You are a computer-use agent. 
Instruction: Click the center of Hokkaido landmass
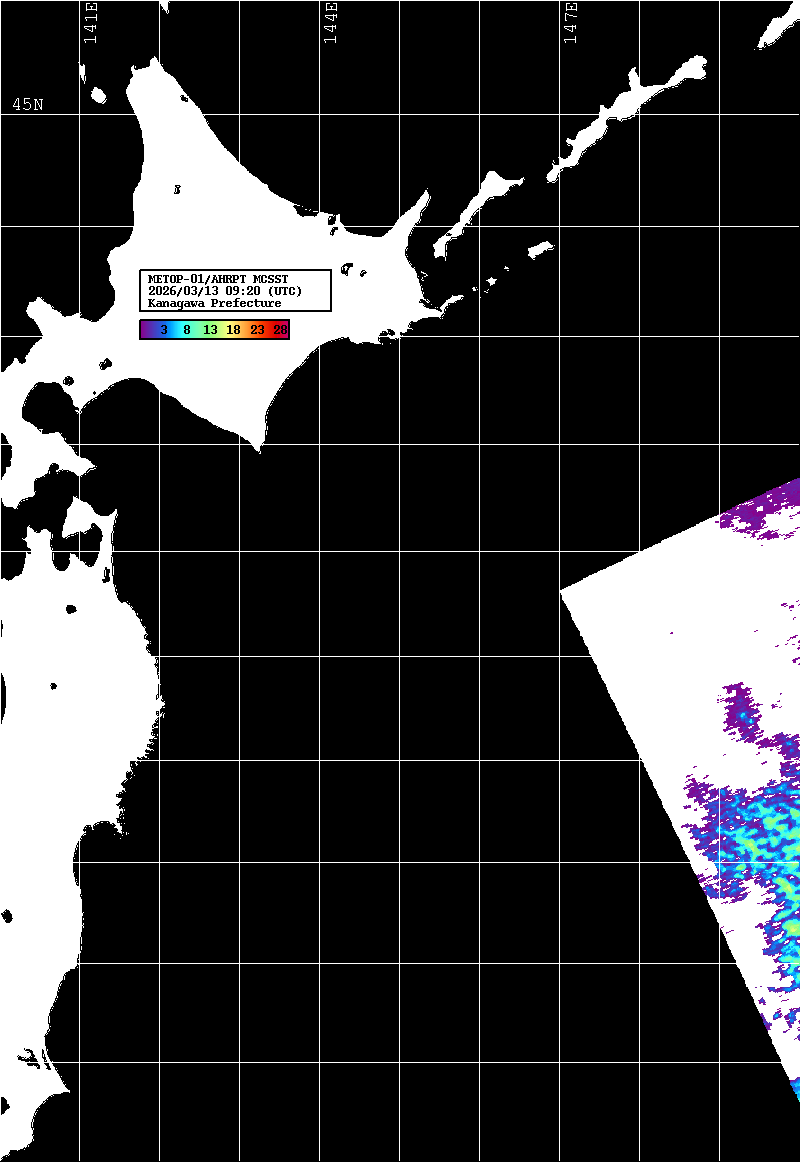tap(250, 250)
